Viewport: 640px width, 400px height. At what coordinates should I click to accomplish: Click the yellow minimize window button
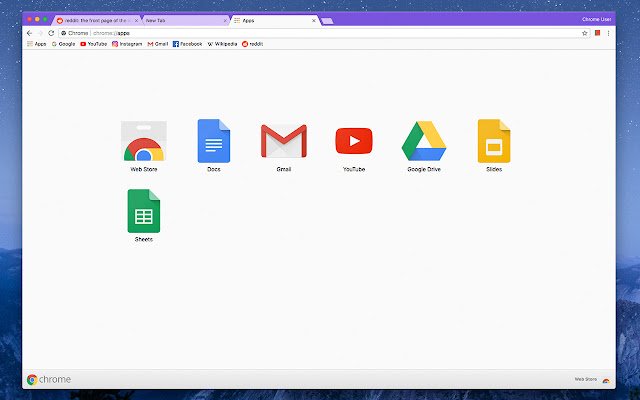[37, 19]
